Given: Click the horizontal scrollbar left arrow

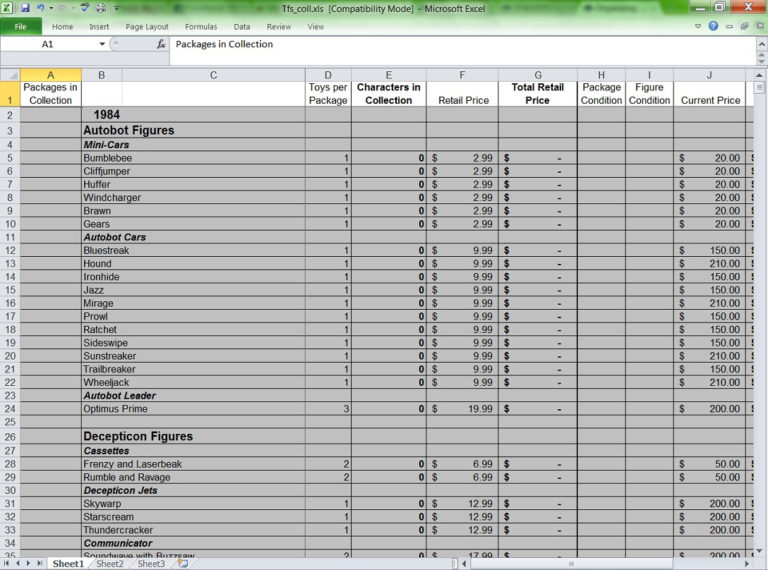Looking at the screenshot, I should pos(464,564).
